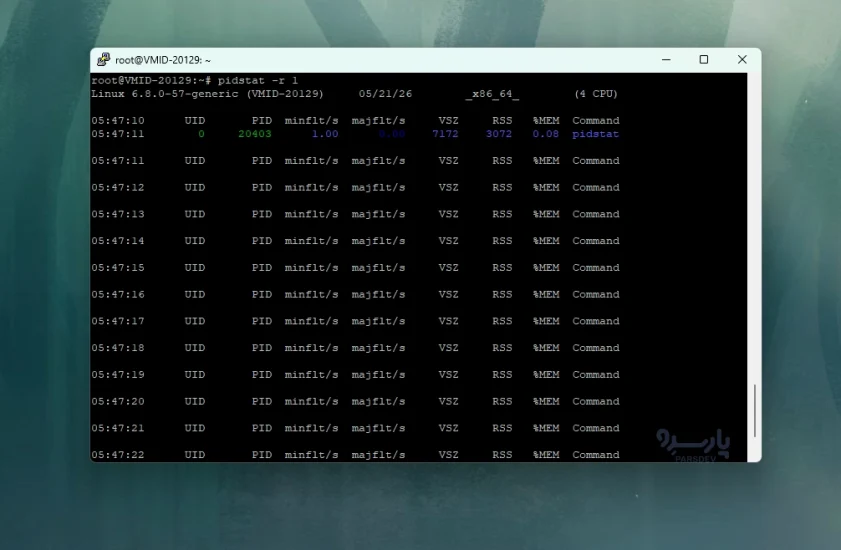Click 'Command' header in the 05:47:21 row
Screen dimensions: 841x550
(595, 428)
